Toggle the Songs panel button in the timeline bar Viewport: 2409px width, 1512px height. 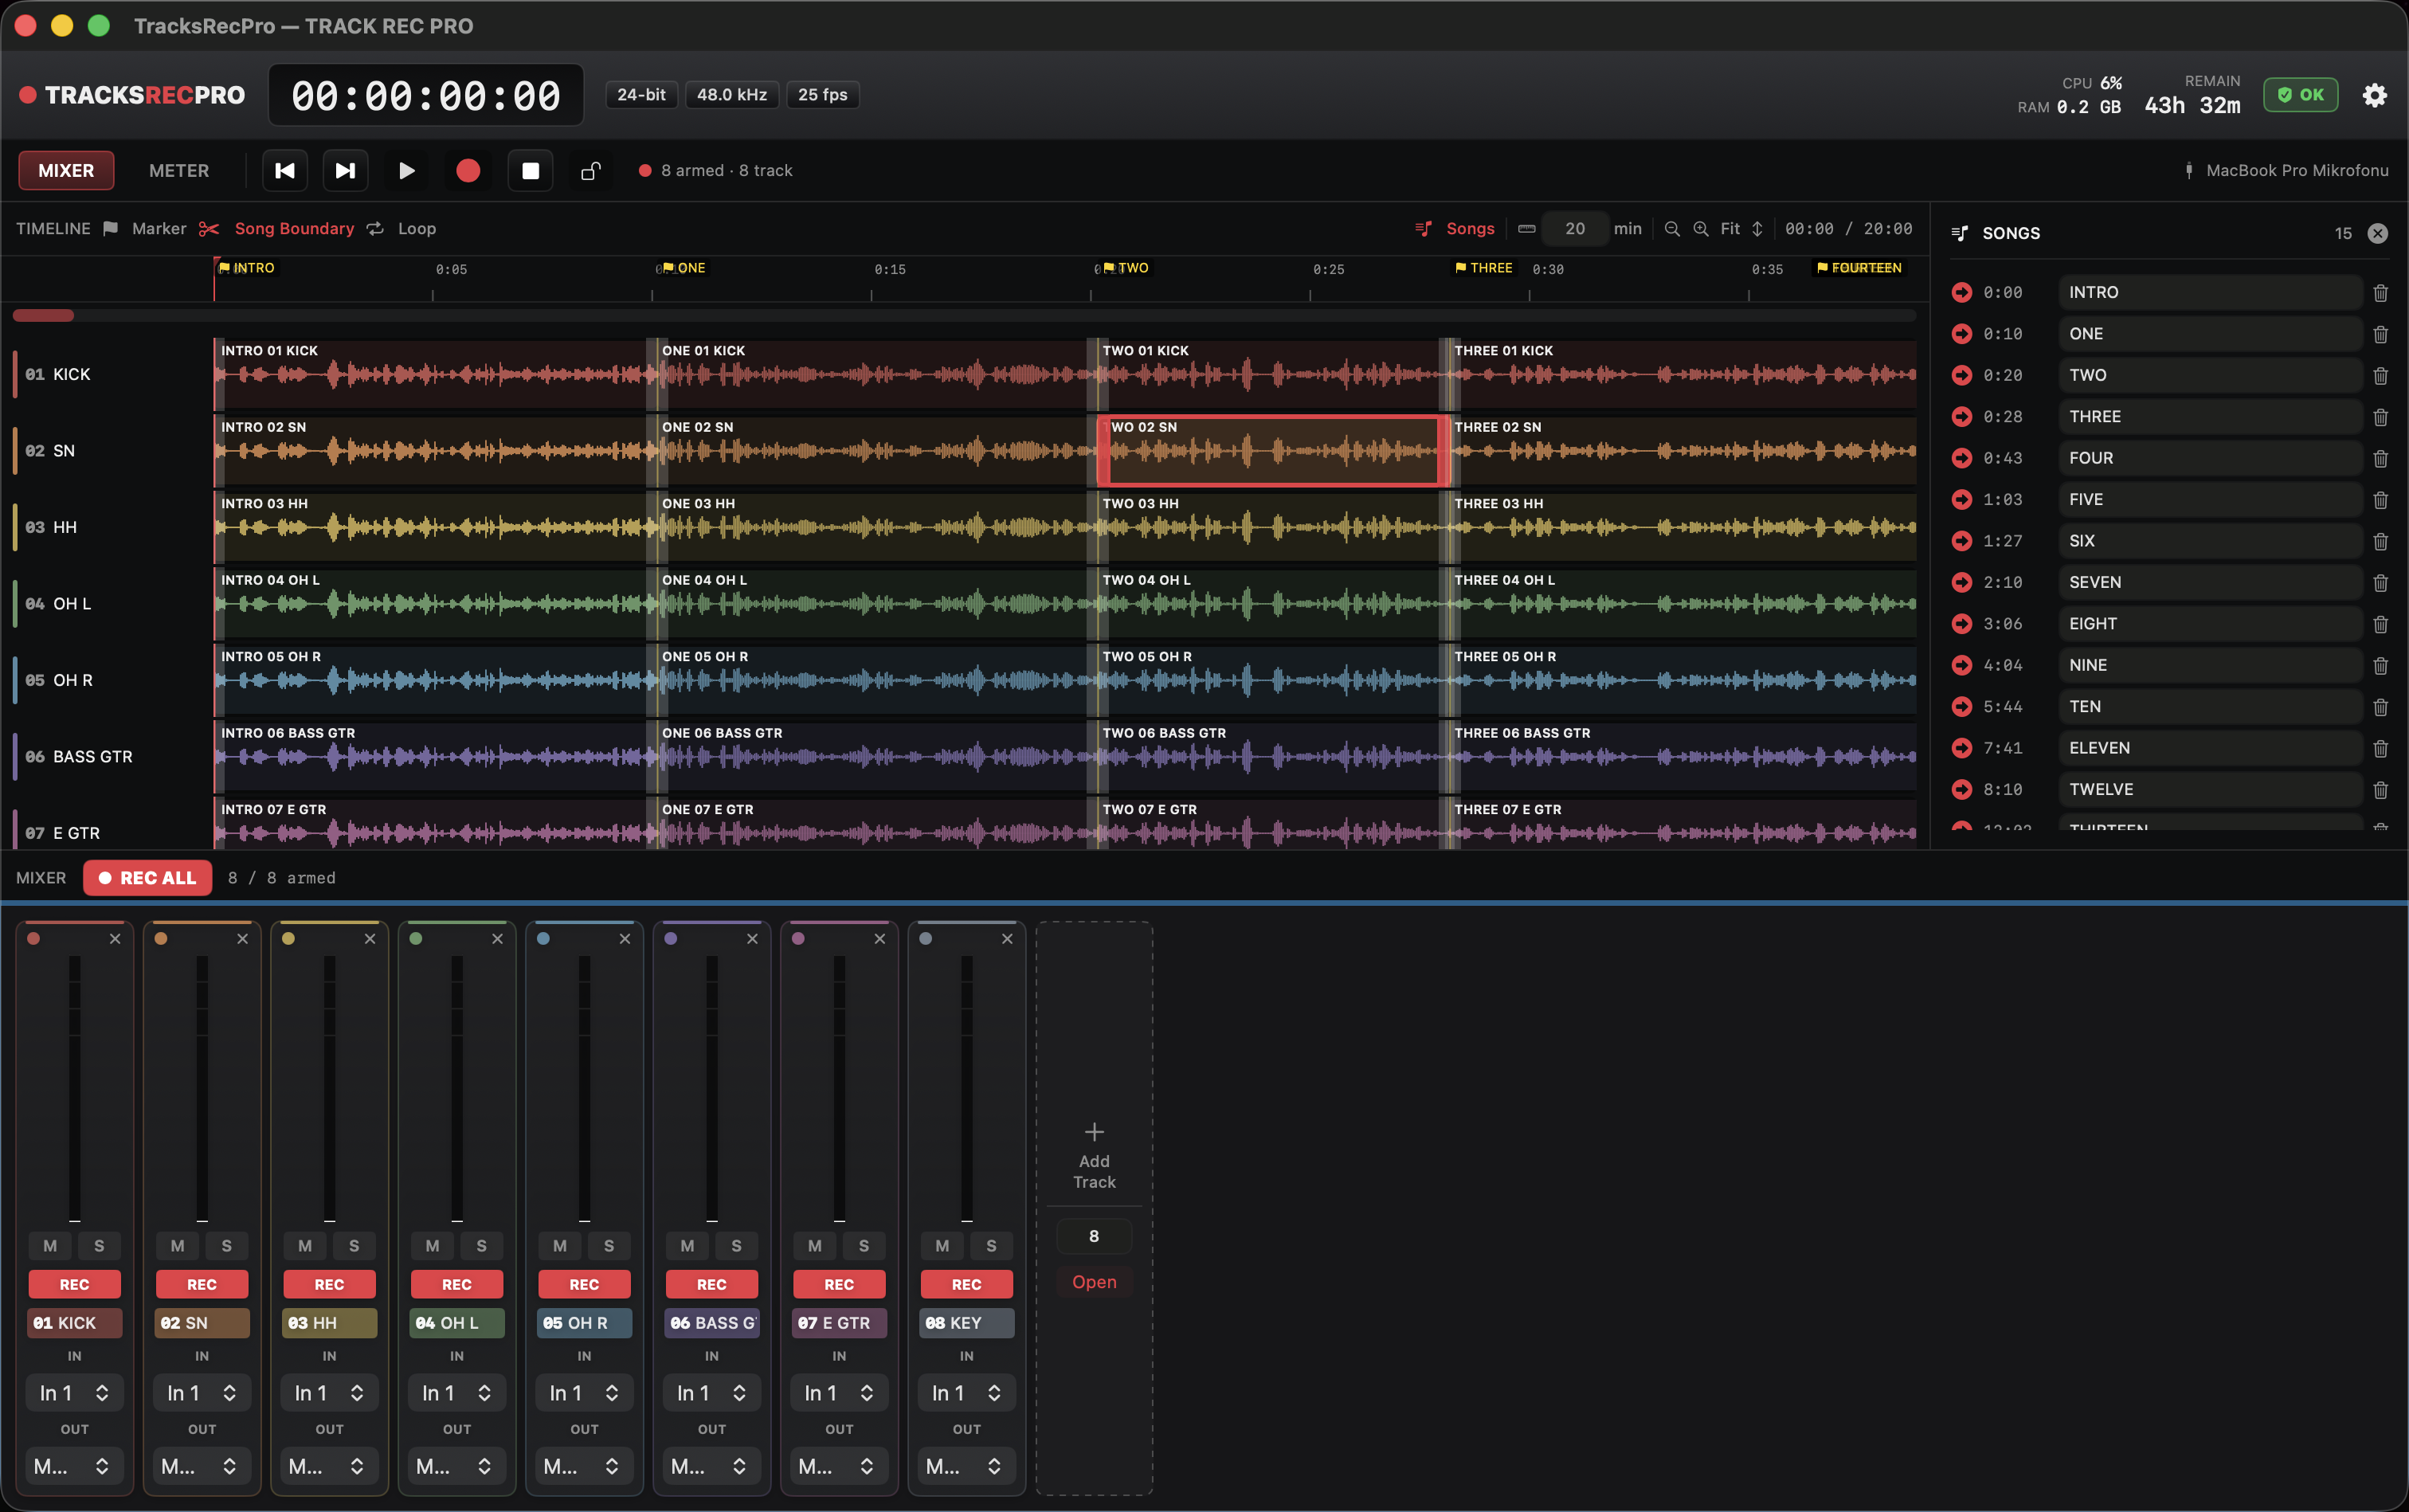click(x=1455, y=229)
